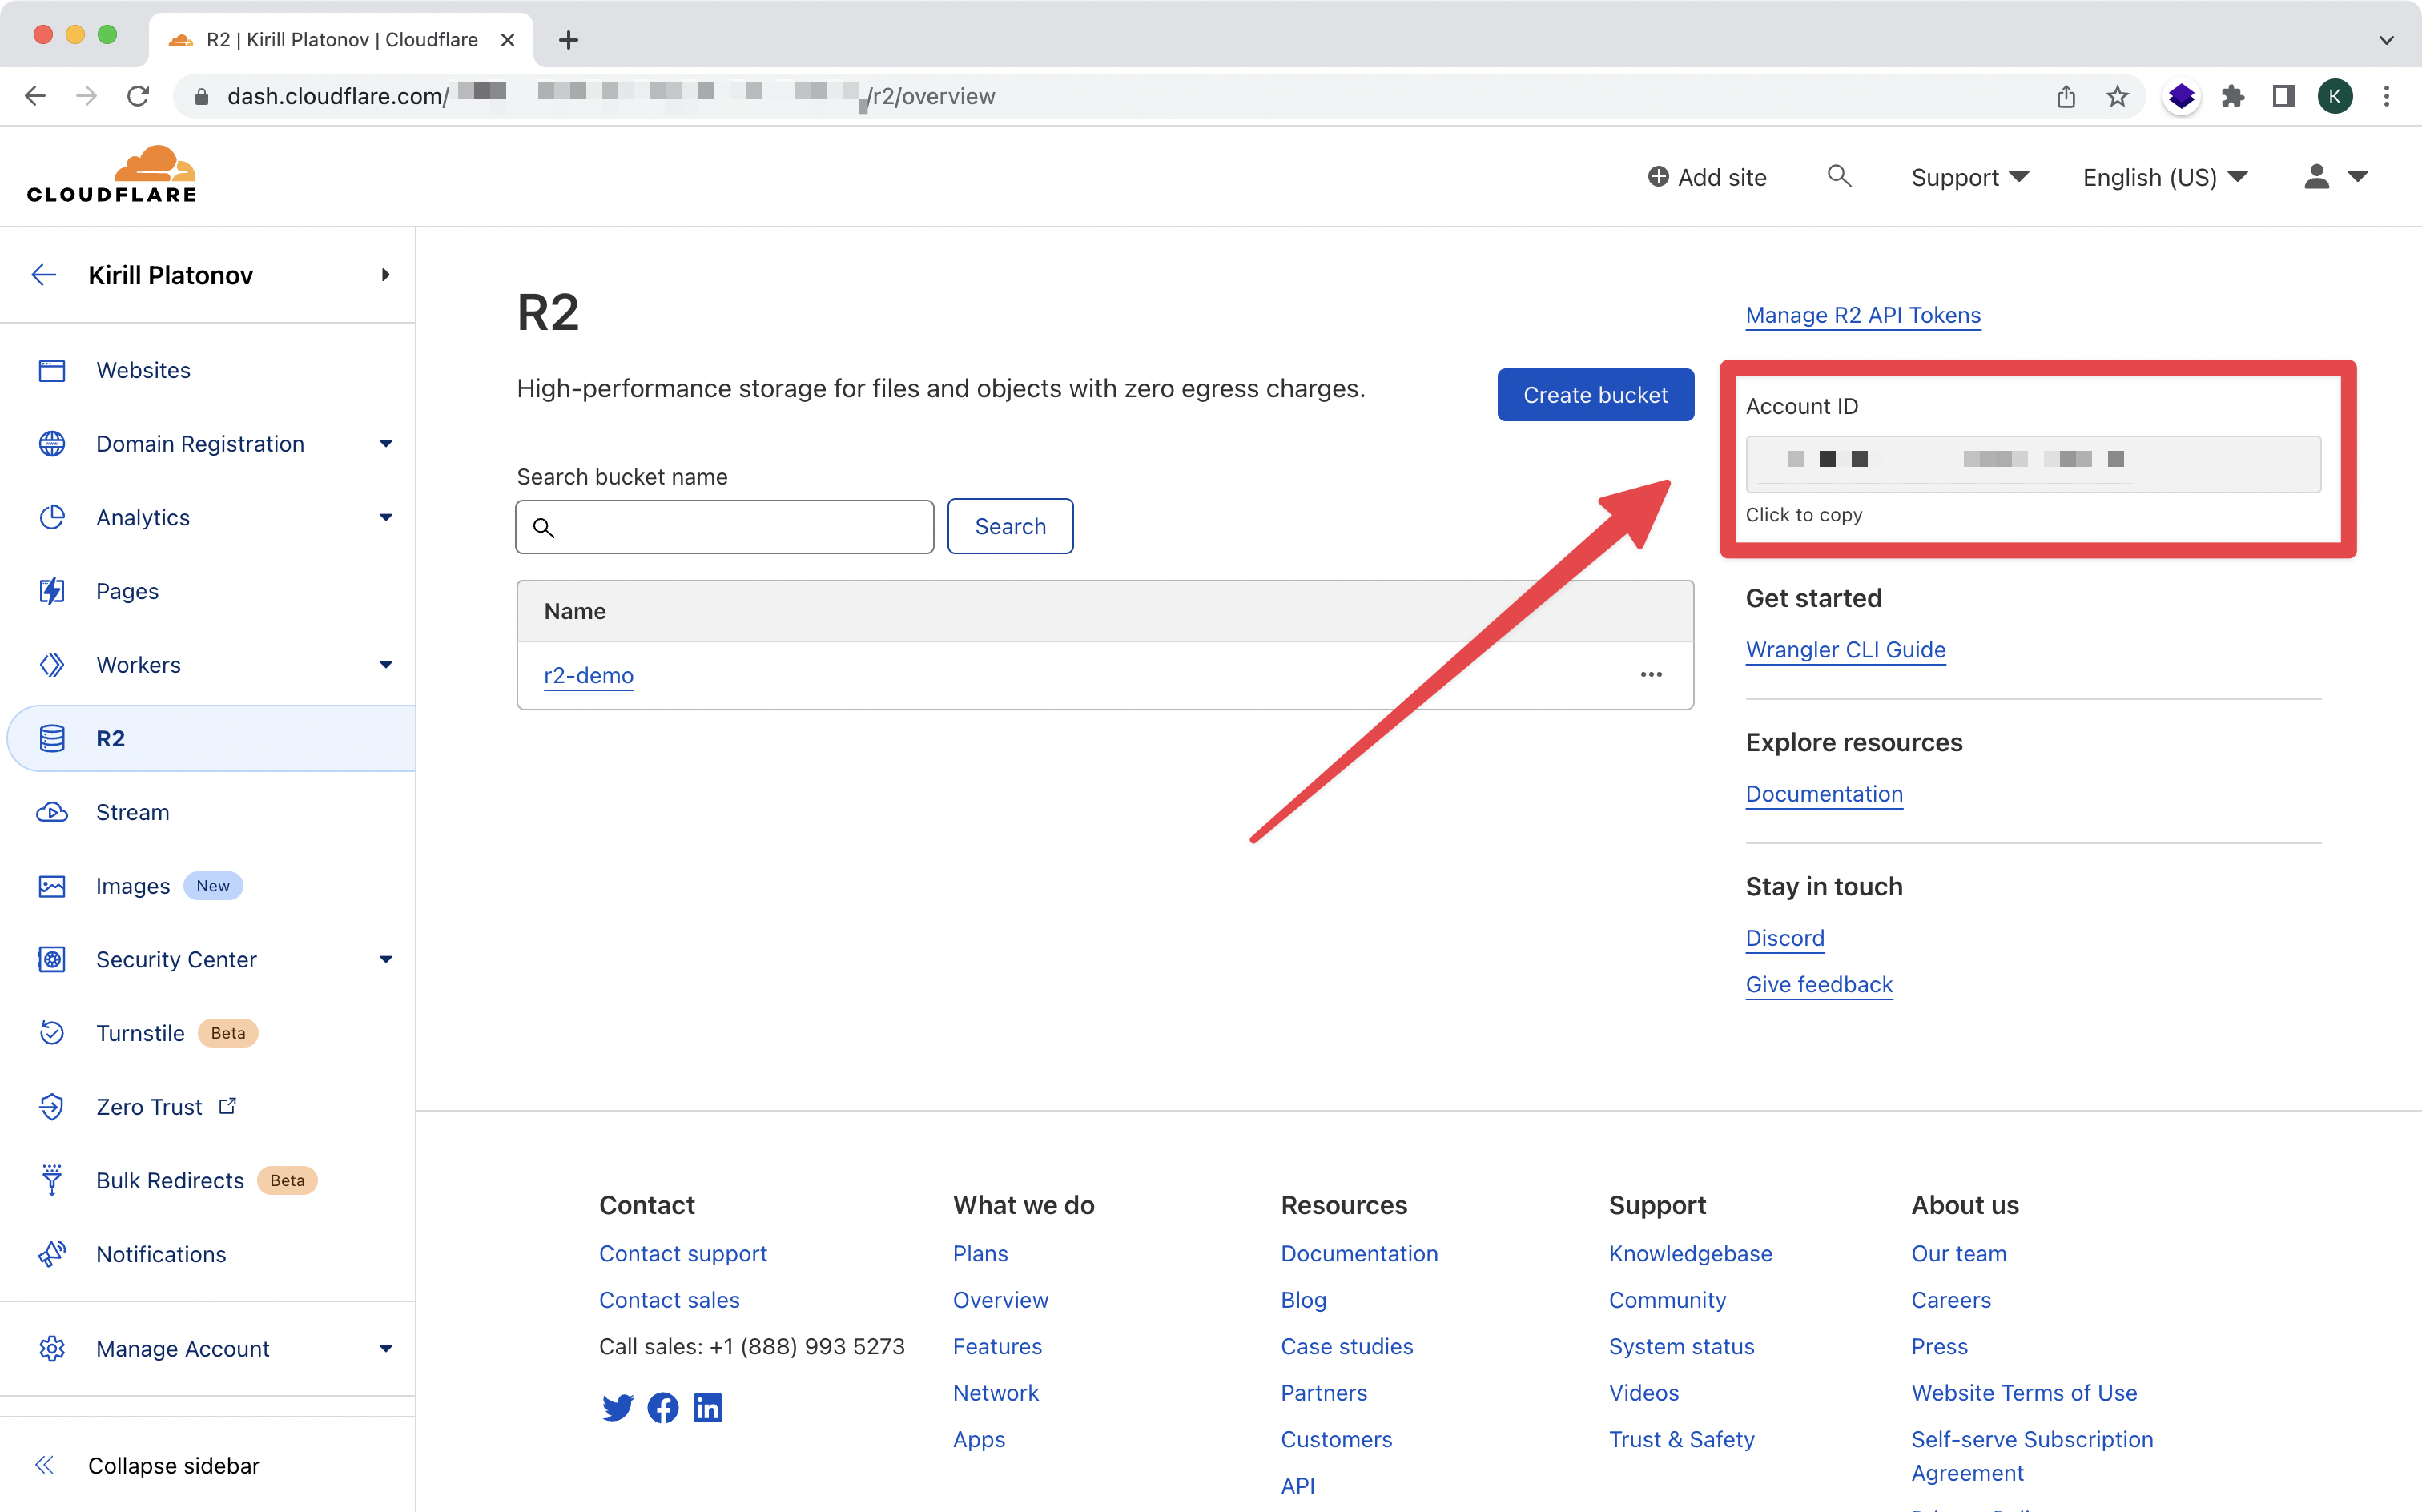
Task: Bookmark this page with star icon
Action: tap(2117, 96)
